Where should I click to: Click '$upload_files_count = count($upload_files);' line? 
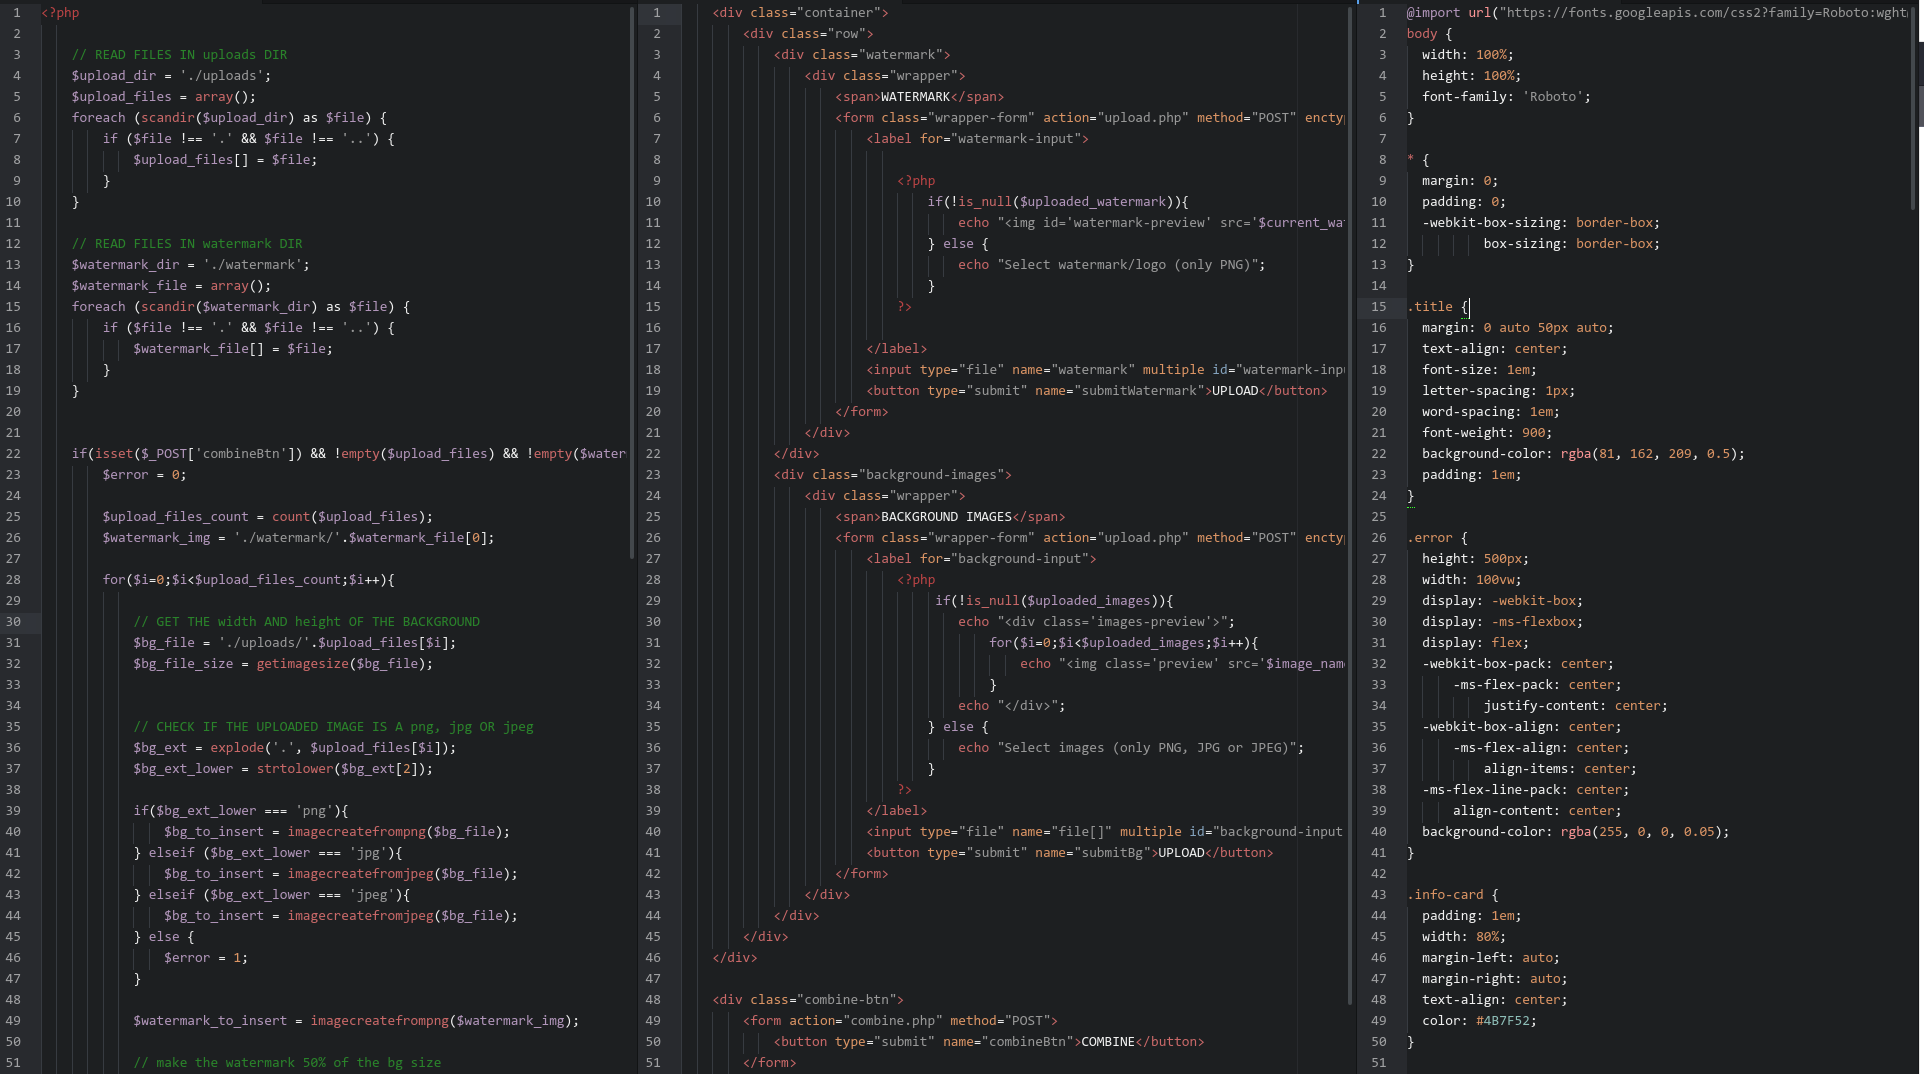click(268, 517)
